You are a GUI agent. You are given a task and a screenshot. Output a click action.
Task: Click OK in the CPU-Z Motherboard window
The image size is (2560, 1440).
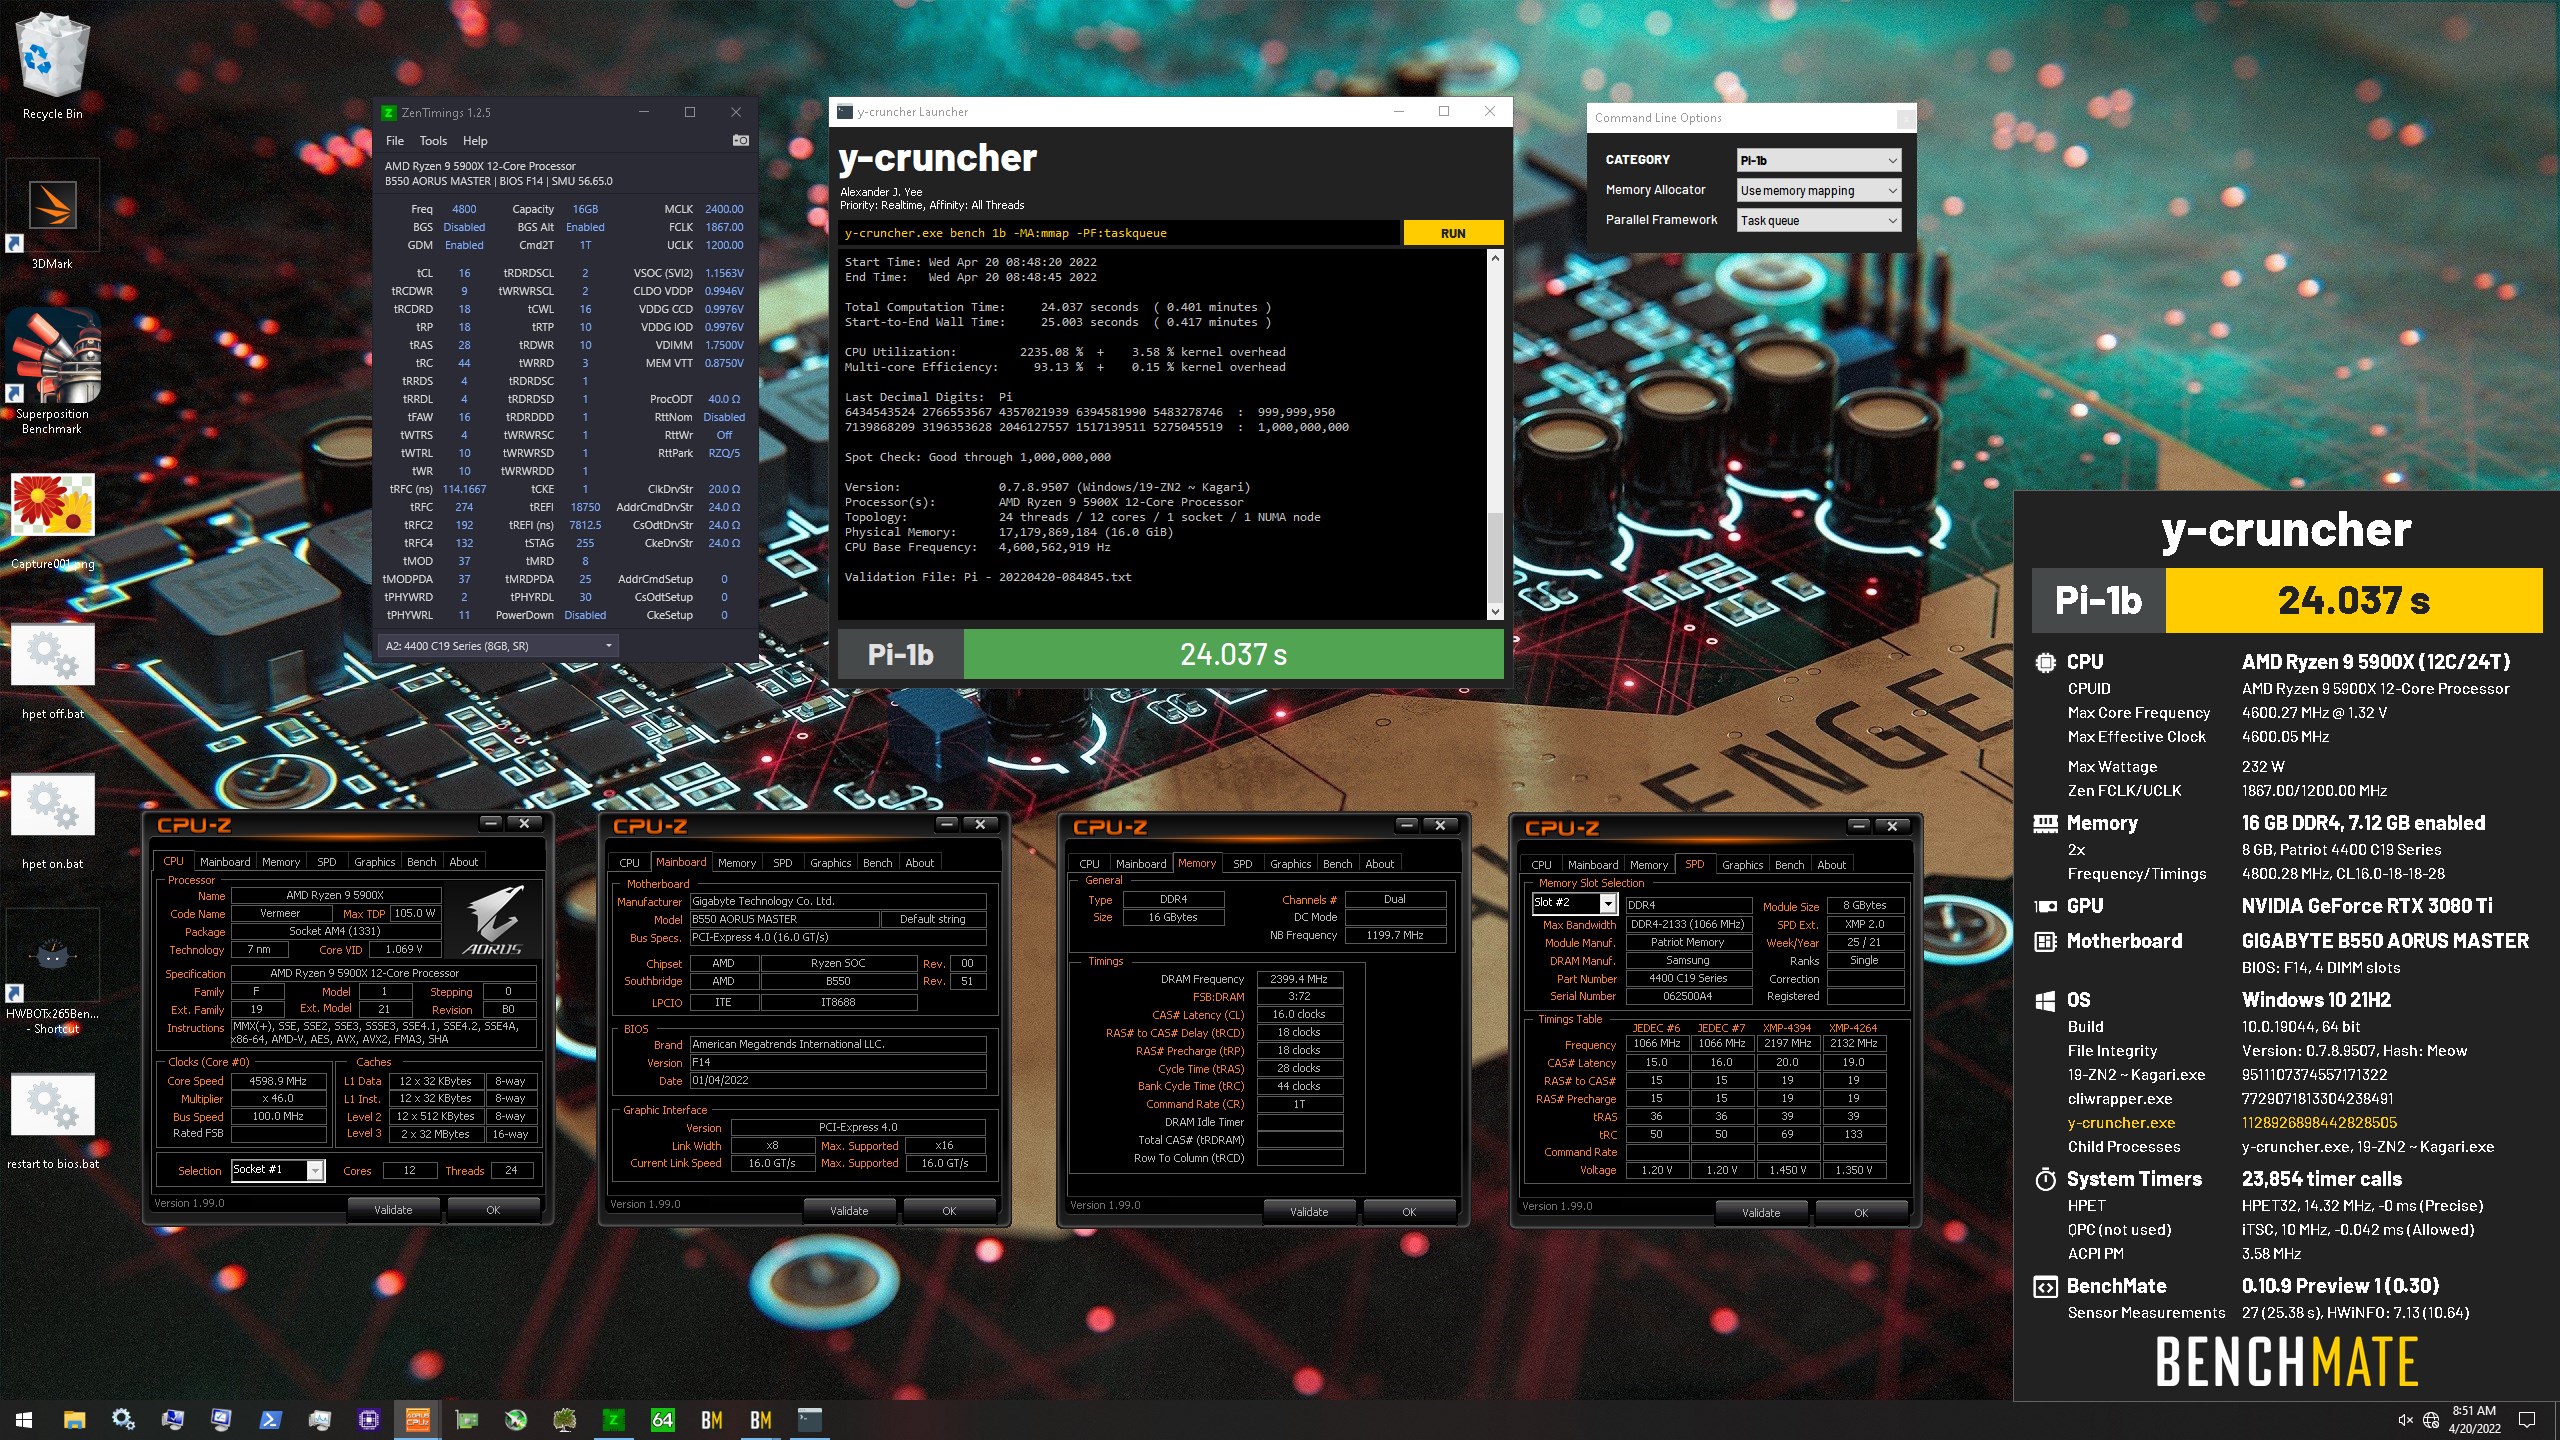[x=949, y=1211]
